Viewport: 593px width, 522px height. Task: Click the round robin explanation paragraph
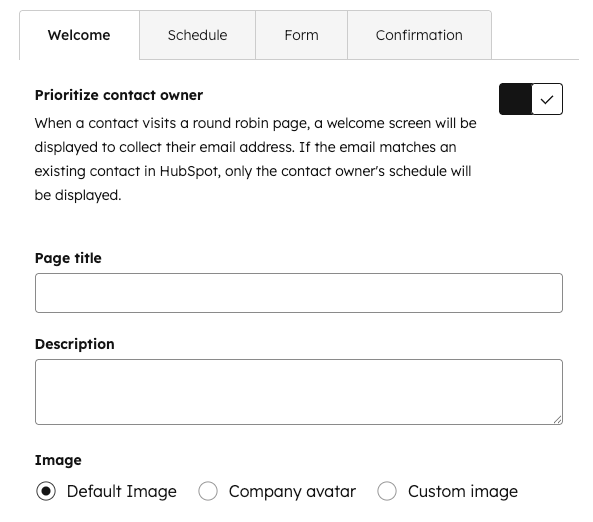(255, 159)
